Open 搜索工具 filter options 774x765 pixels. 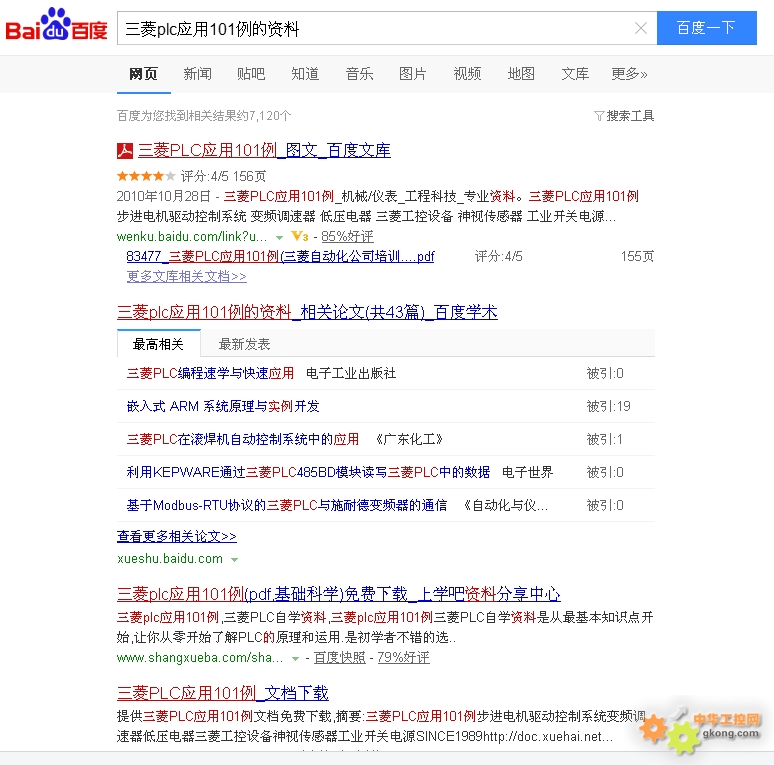pos(624,116)
